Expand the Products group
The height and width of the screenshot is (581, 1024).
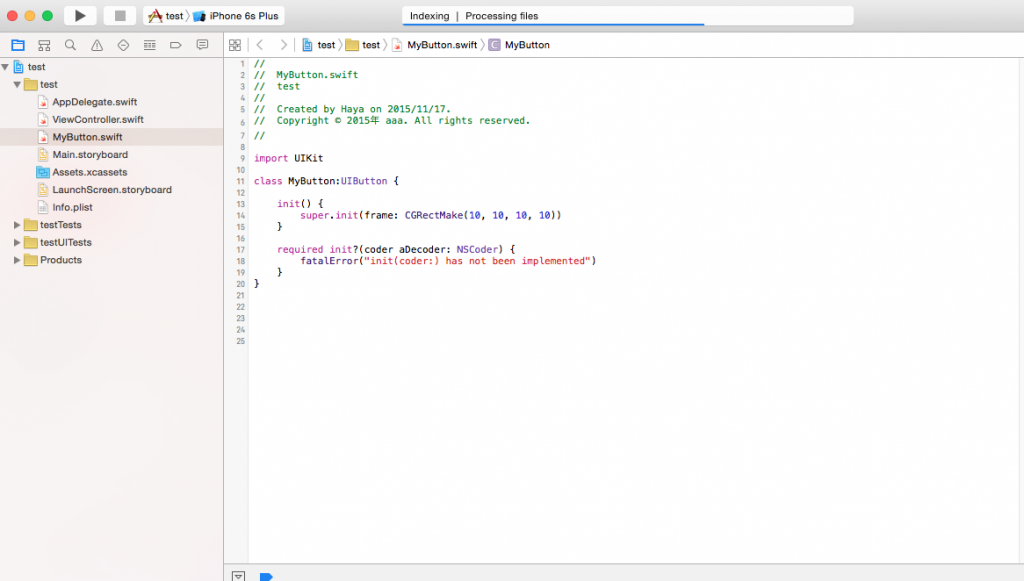[17, 260]
